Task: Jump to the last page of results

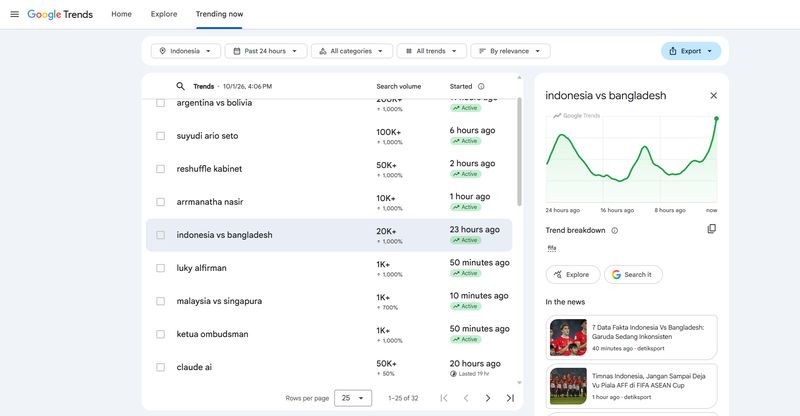Action: point(510,398)
